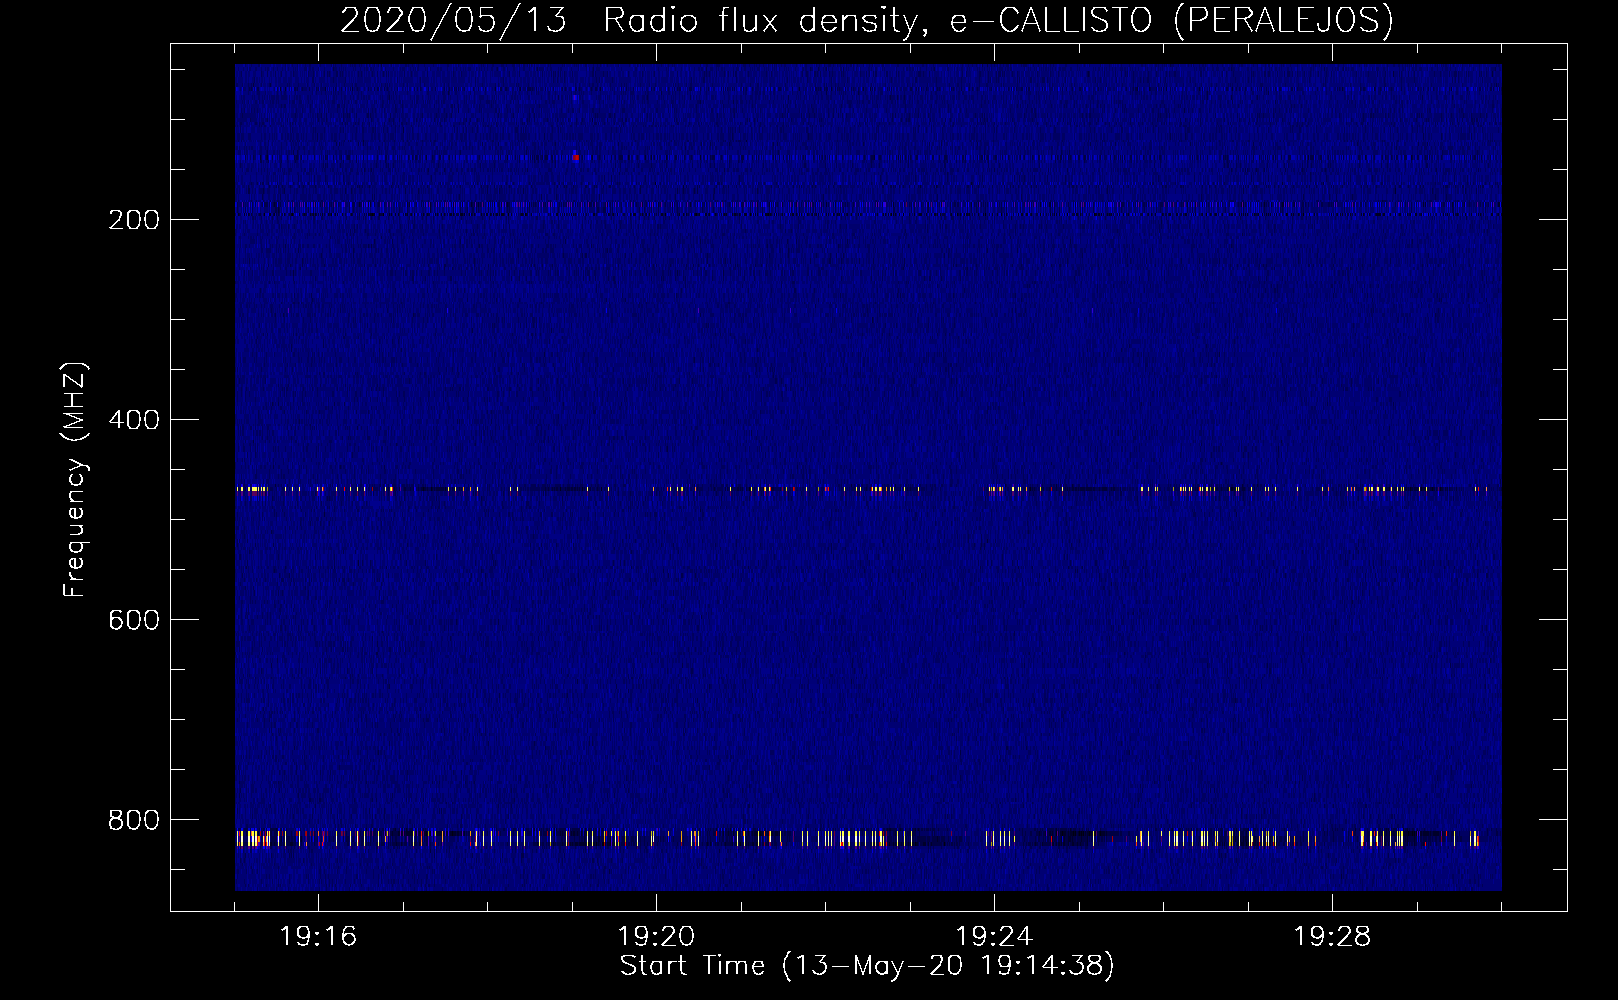1618x1000 pixels.
Task: Click the 800 frequency tick label
Action: coord(134,820)
